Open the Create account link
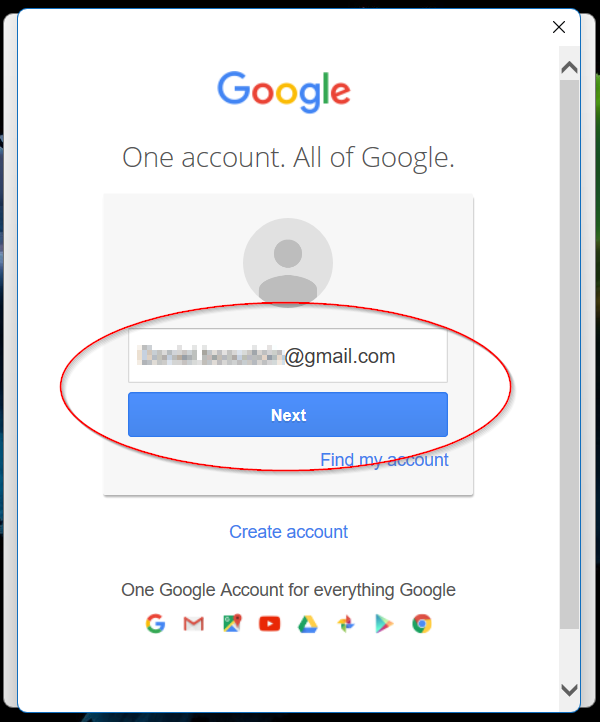 point(288,532)
